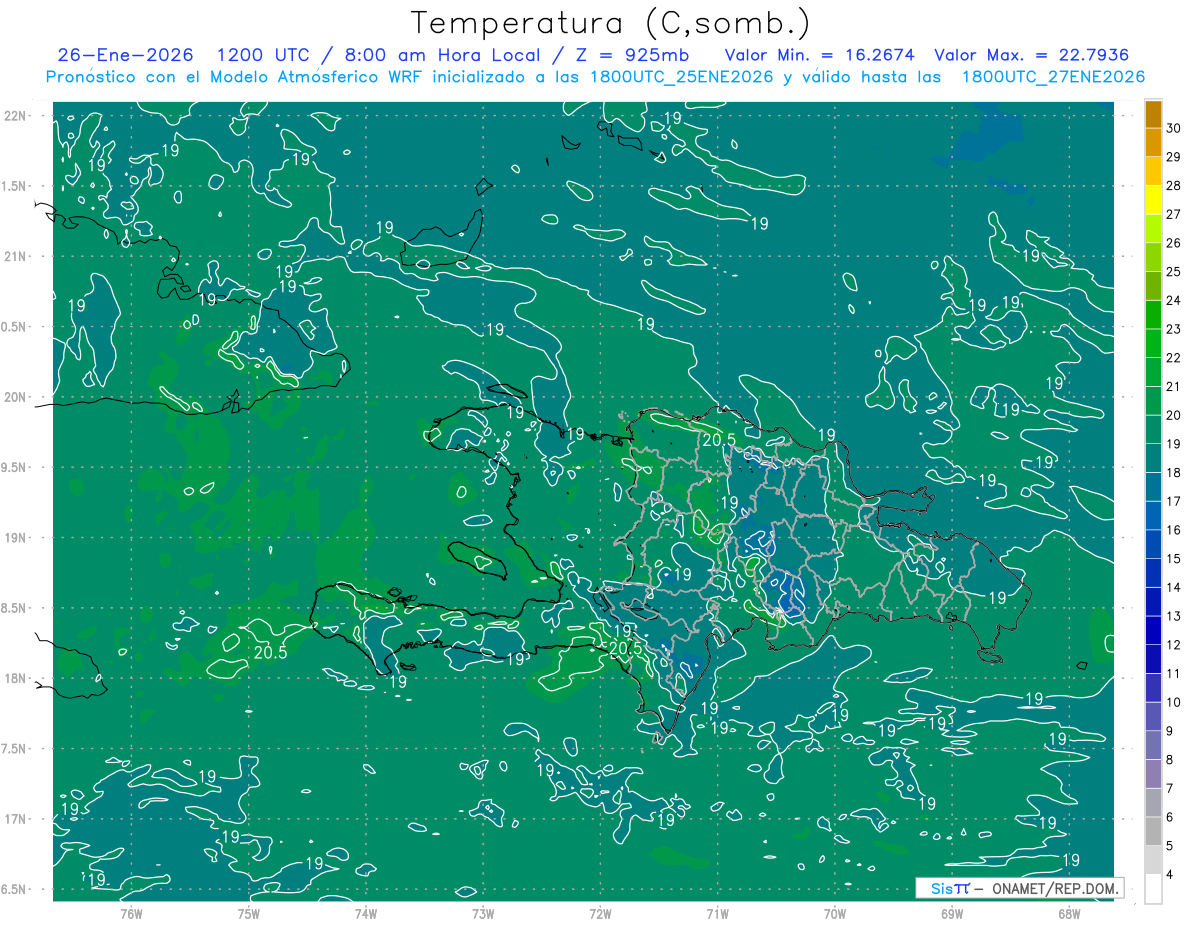Screen dimensions: 1200x927
Task: Click the 19N latitude axis label
Action: point(15,537)
